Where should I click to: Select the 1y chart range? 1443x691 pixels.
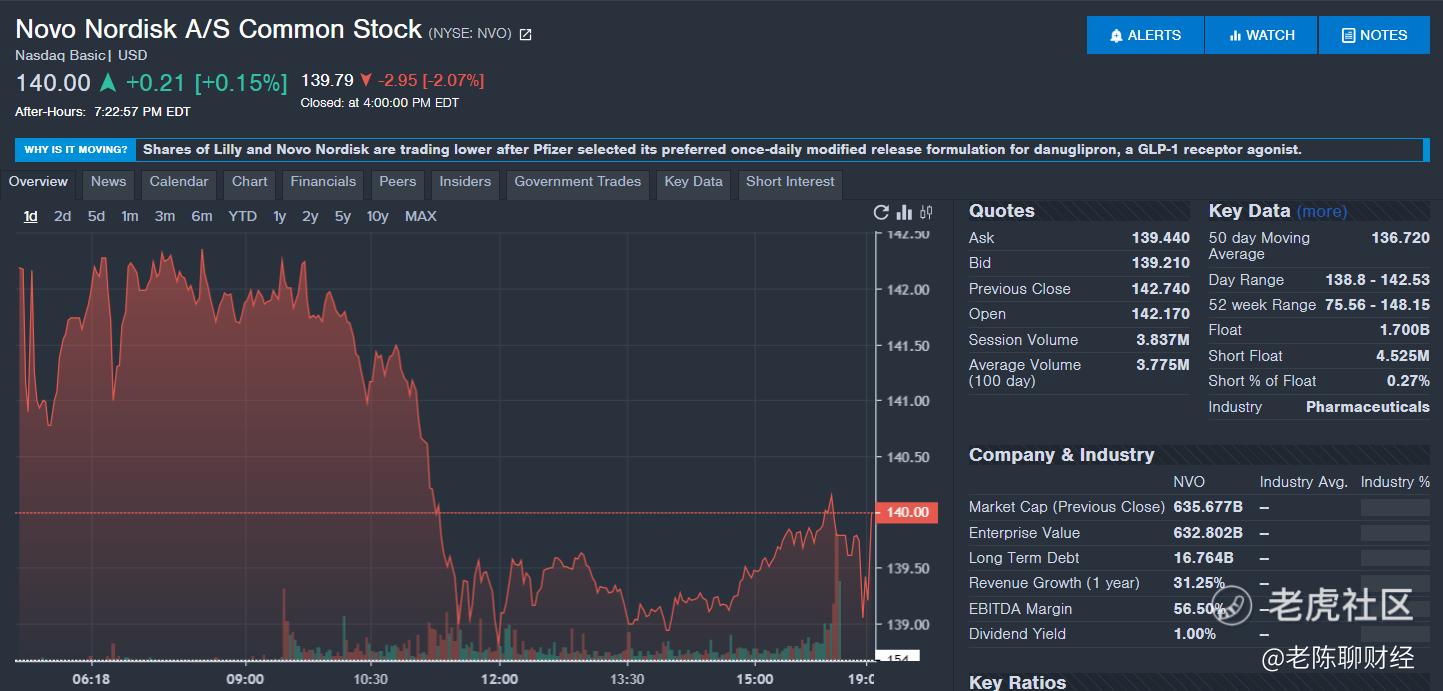pyautogui.click(x=279, y=216)
